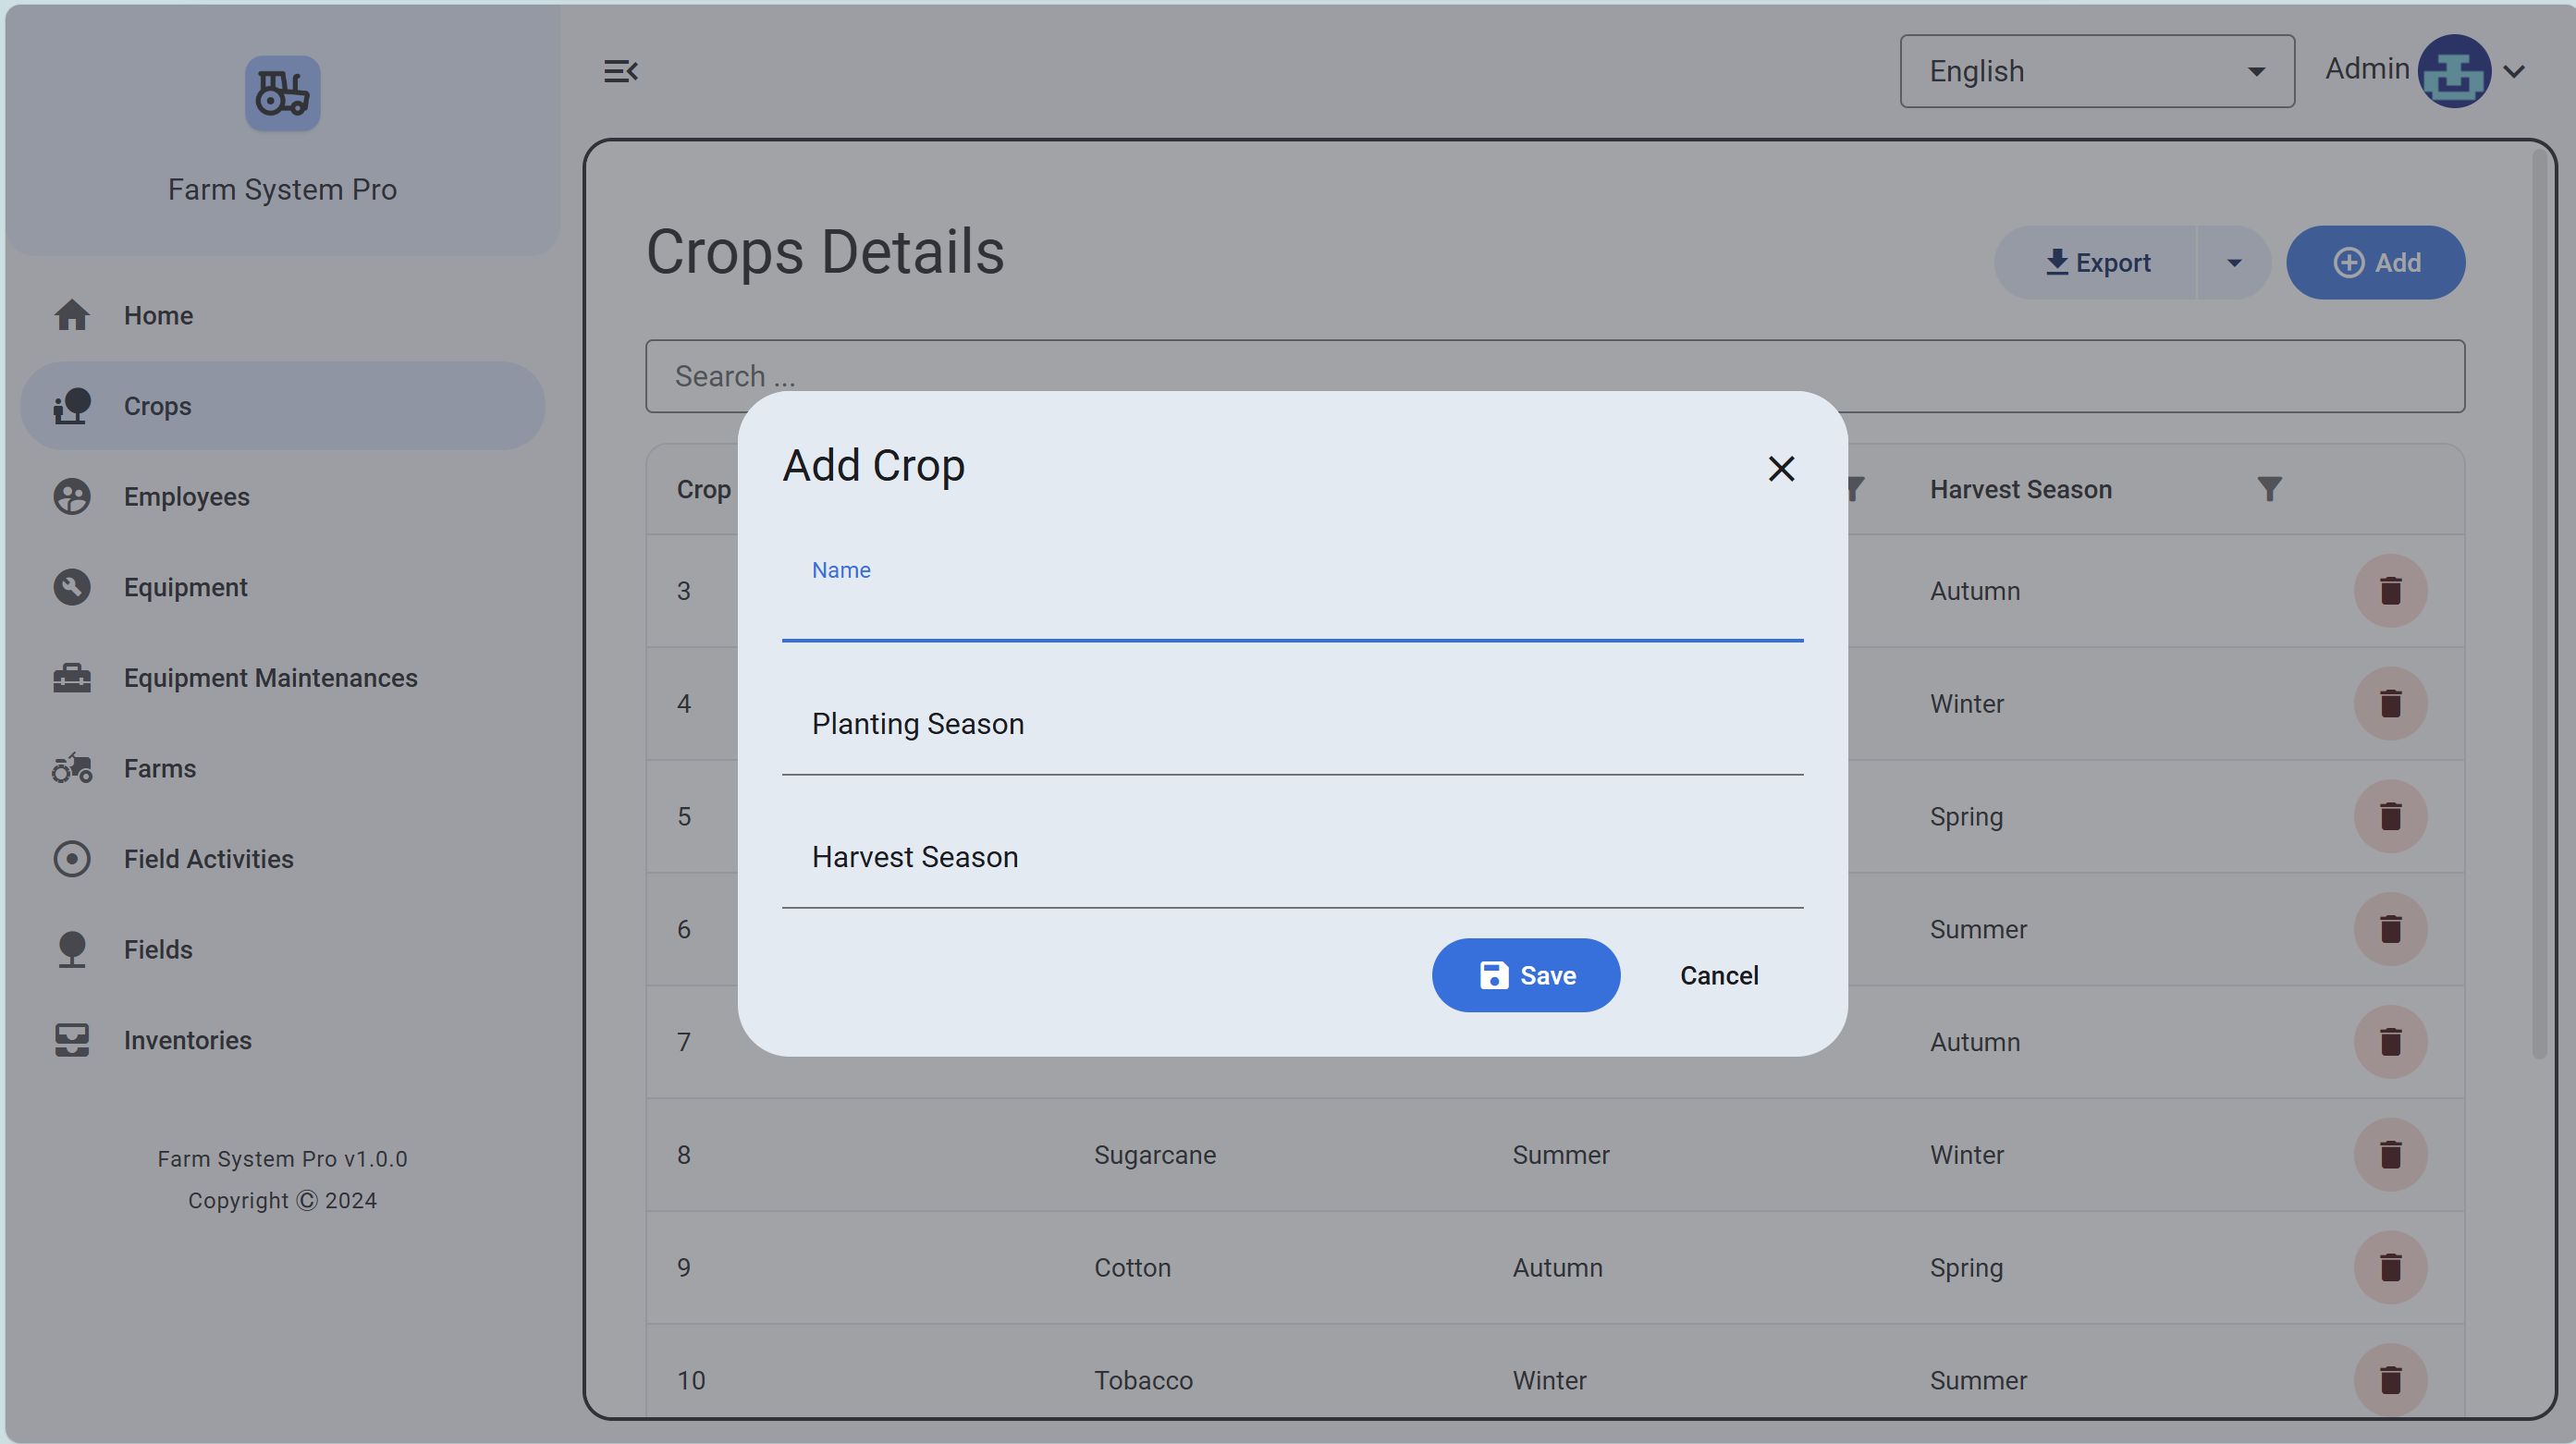Viewport: 2576px width, 1444px height.
Task: Open the Harvest Season selector in dialog
Action: pyautogui.click(x=1292, y=858)
